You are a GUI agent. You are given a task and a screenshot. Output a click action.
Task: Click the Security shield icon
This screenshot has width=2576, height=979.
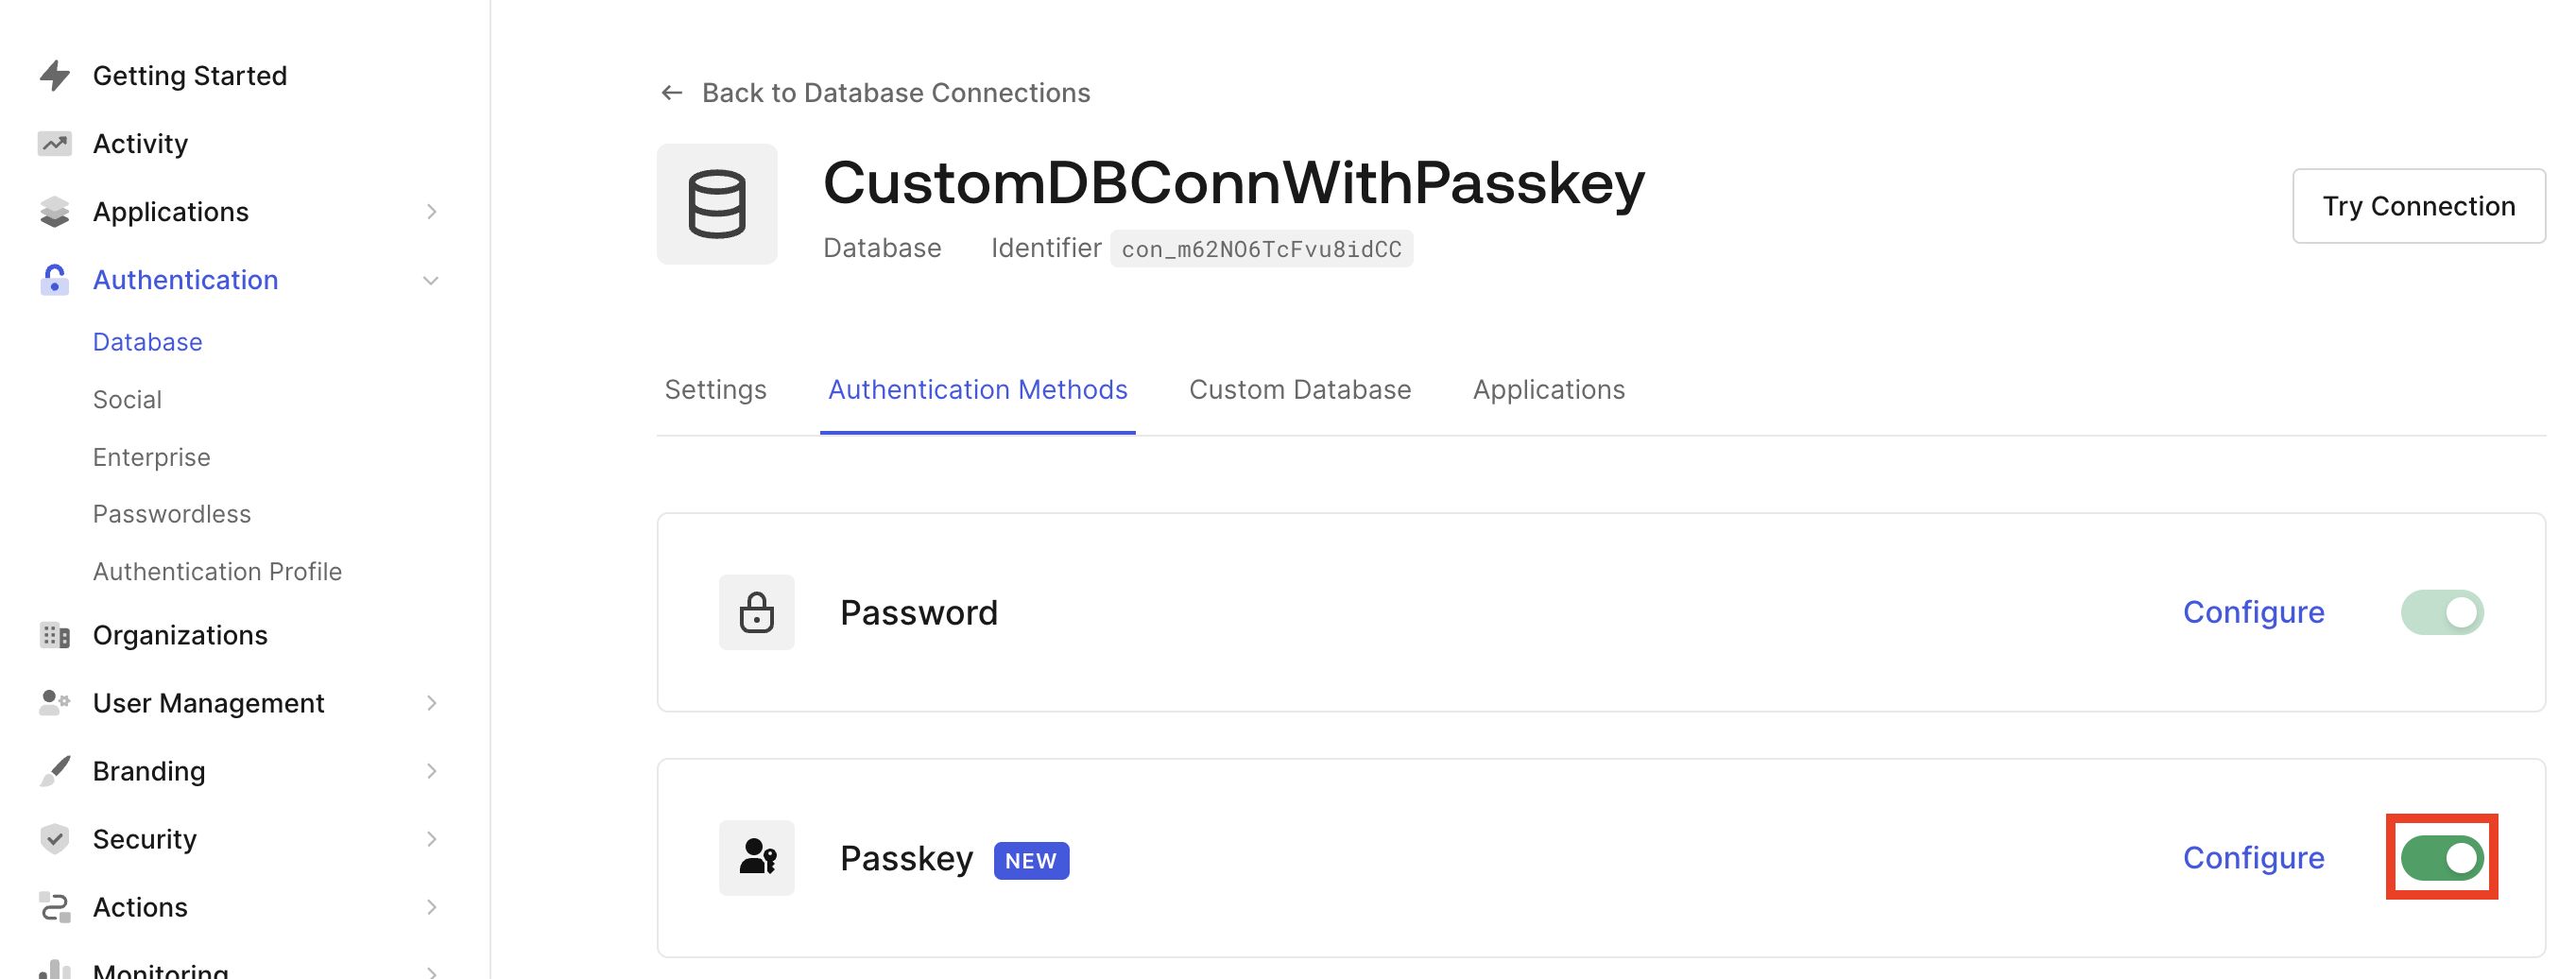click(55, 839)
